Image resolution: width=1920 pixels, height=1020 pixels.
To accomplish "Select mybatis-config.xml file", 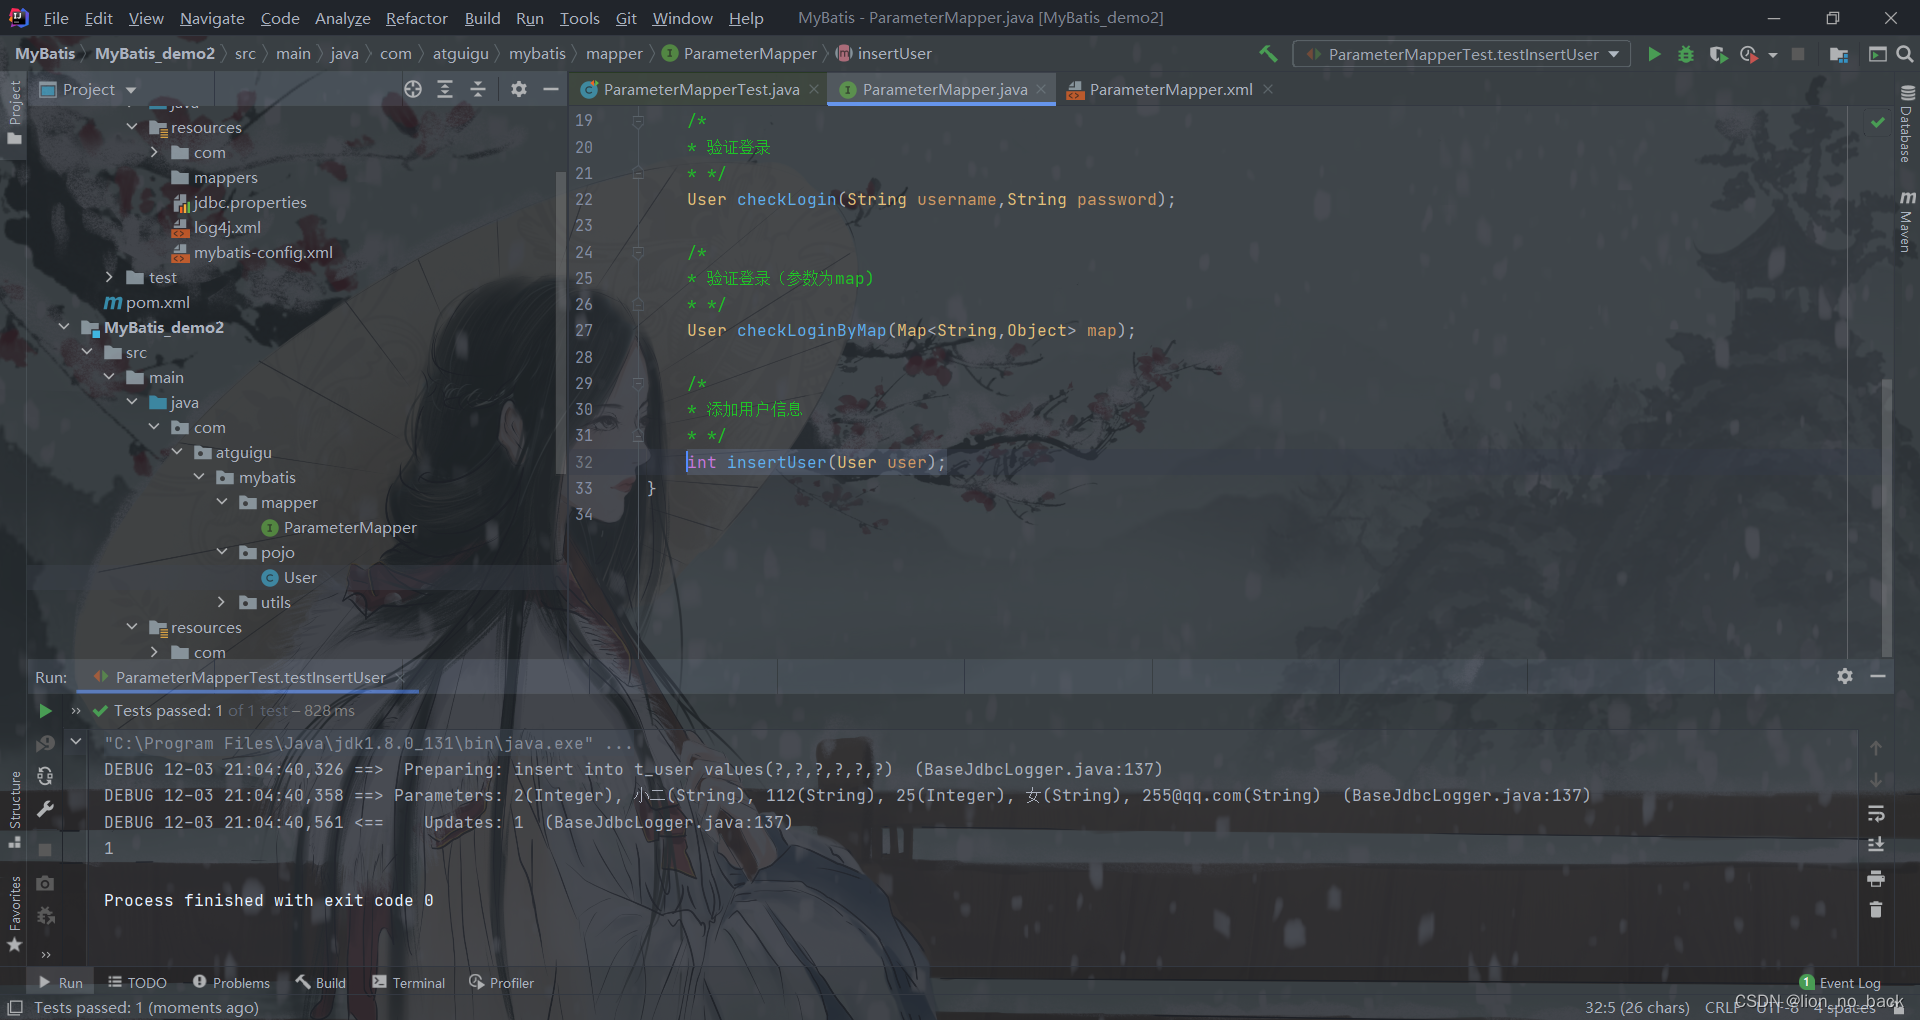I will coord(263,252).
